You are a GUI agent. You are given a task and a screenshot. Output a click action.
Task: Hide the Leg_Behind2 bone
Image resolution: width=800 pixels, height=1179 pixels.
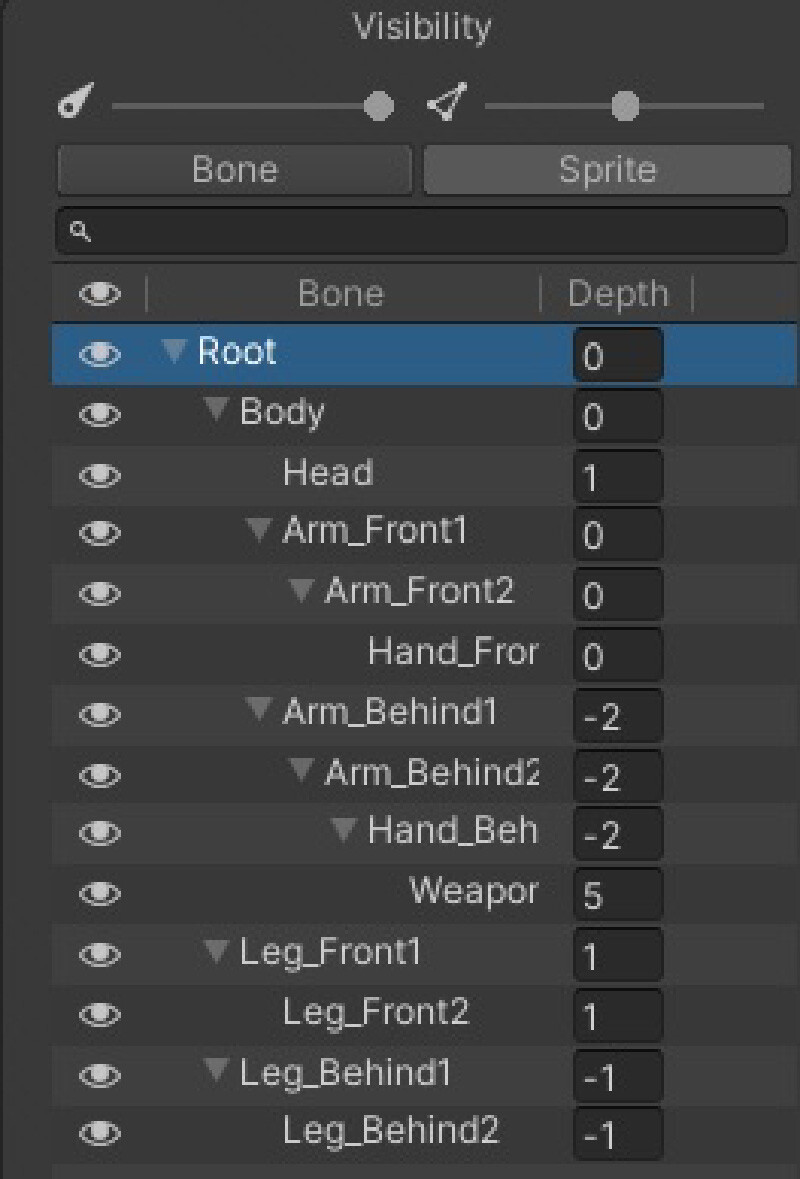click(x=99, y=1133)
